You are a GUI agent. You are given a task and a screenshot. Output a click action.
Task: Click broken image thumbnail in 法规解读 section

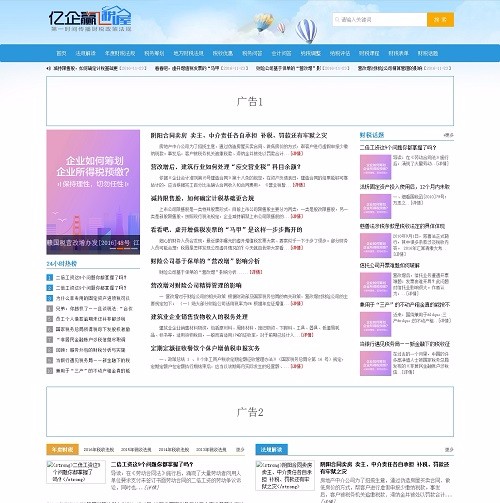(285, 475)
